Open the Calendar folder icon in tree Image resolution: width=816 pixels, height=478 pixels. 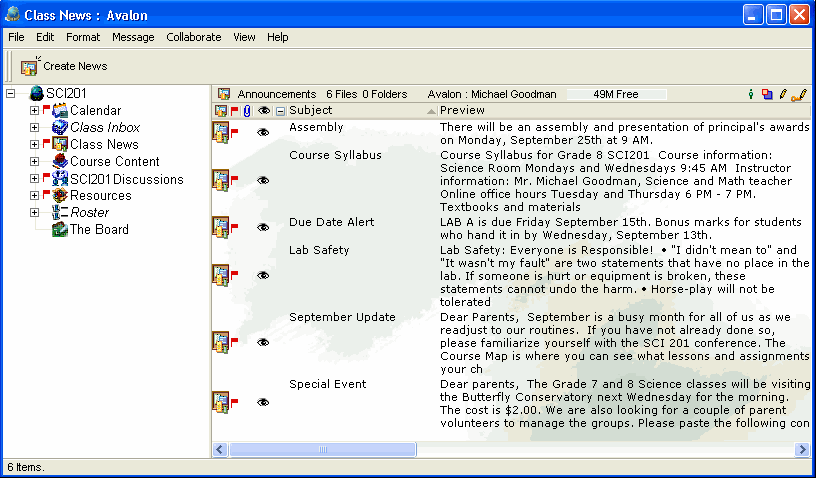pyautogui.click(x=60, y=111)
